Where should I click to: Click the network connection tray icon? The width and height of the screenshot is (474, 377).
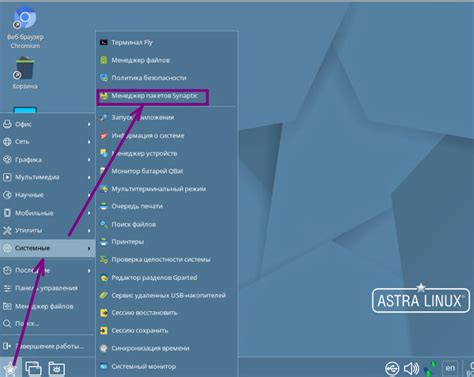[x=430, y=368]
